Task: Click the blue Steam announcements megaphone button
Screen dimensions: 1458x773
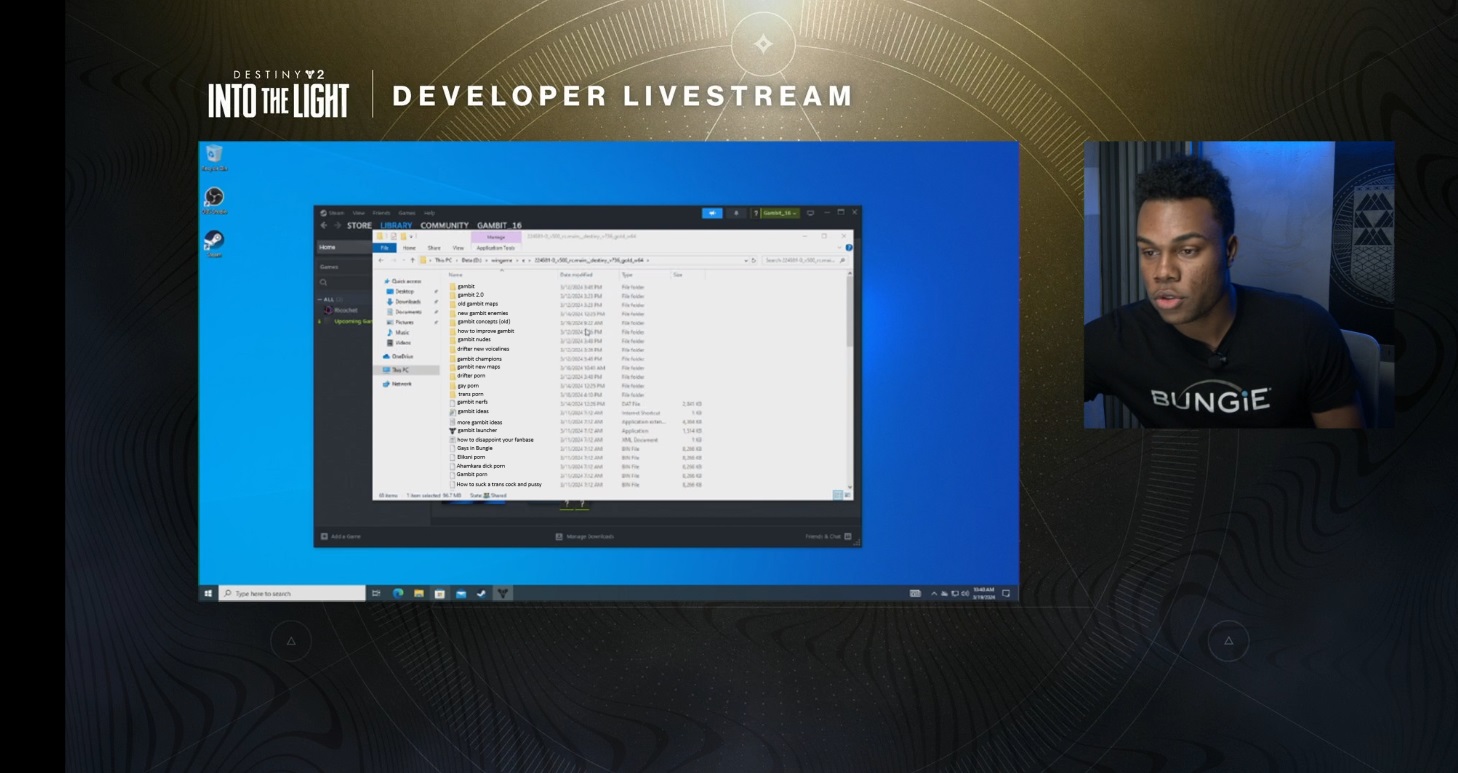Action: pyautogui.click(x=712, y=213)
